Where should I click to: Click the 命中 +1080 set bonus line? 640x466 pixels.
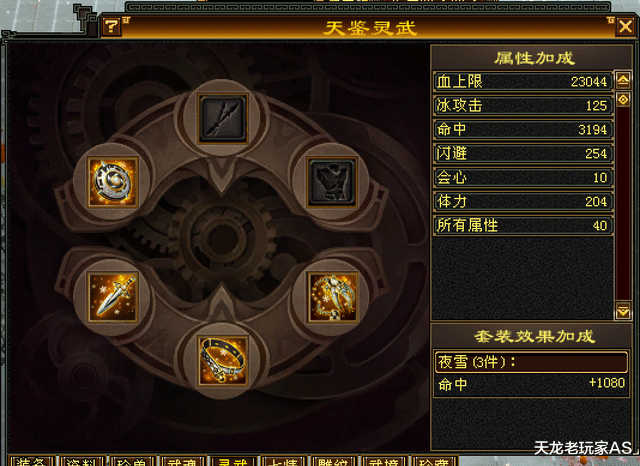pos(531,384)
